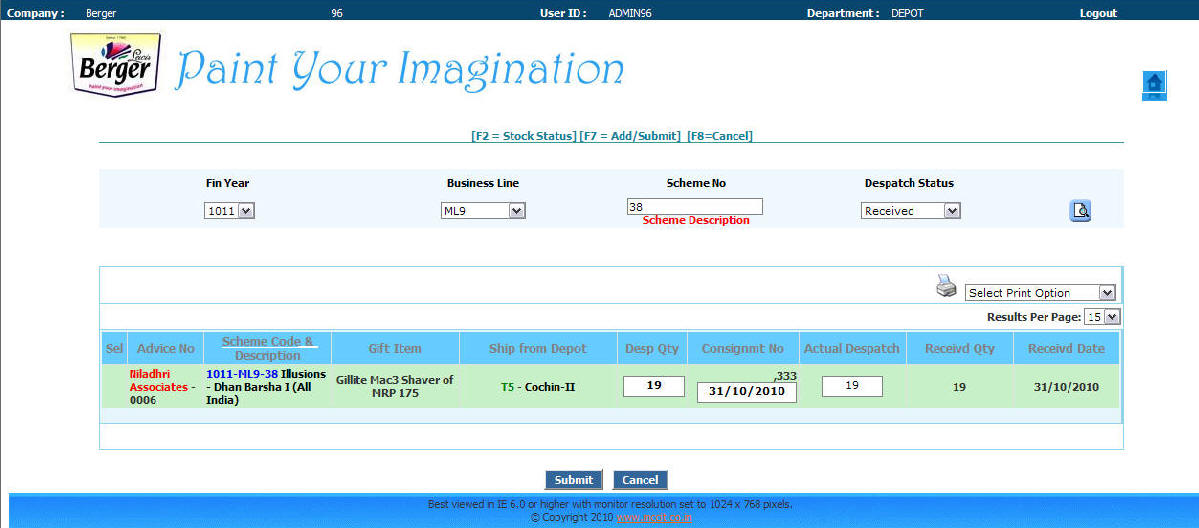
Task: Click the Received Qty value 19
Action: coord(959,386)
